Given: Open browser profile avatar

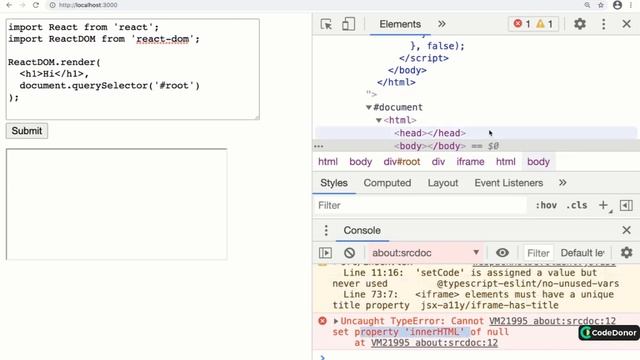Looking at the screenshot, I should 617,5.
